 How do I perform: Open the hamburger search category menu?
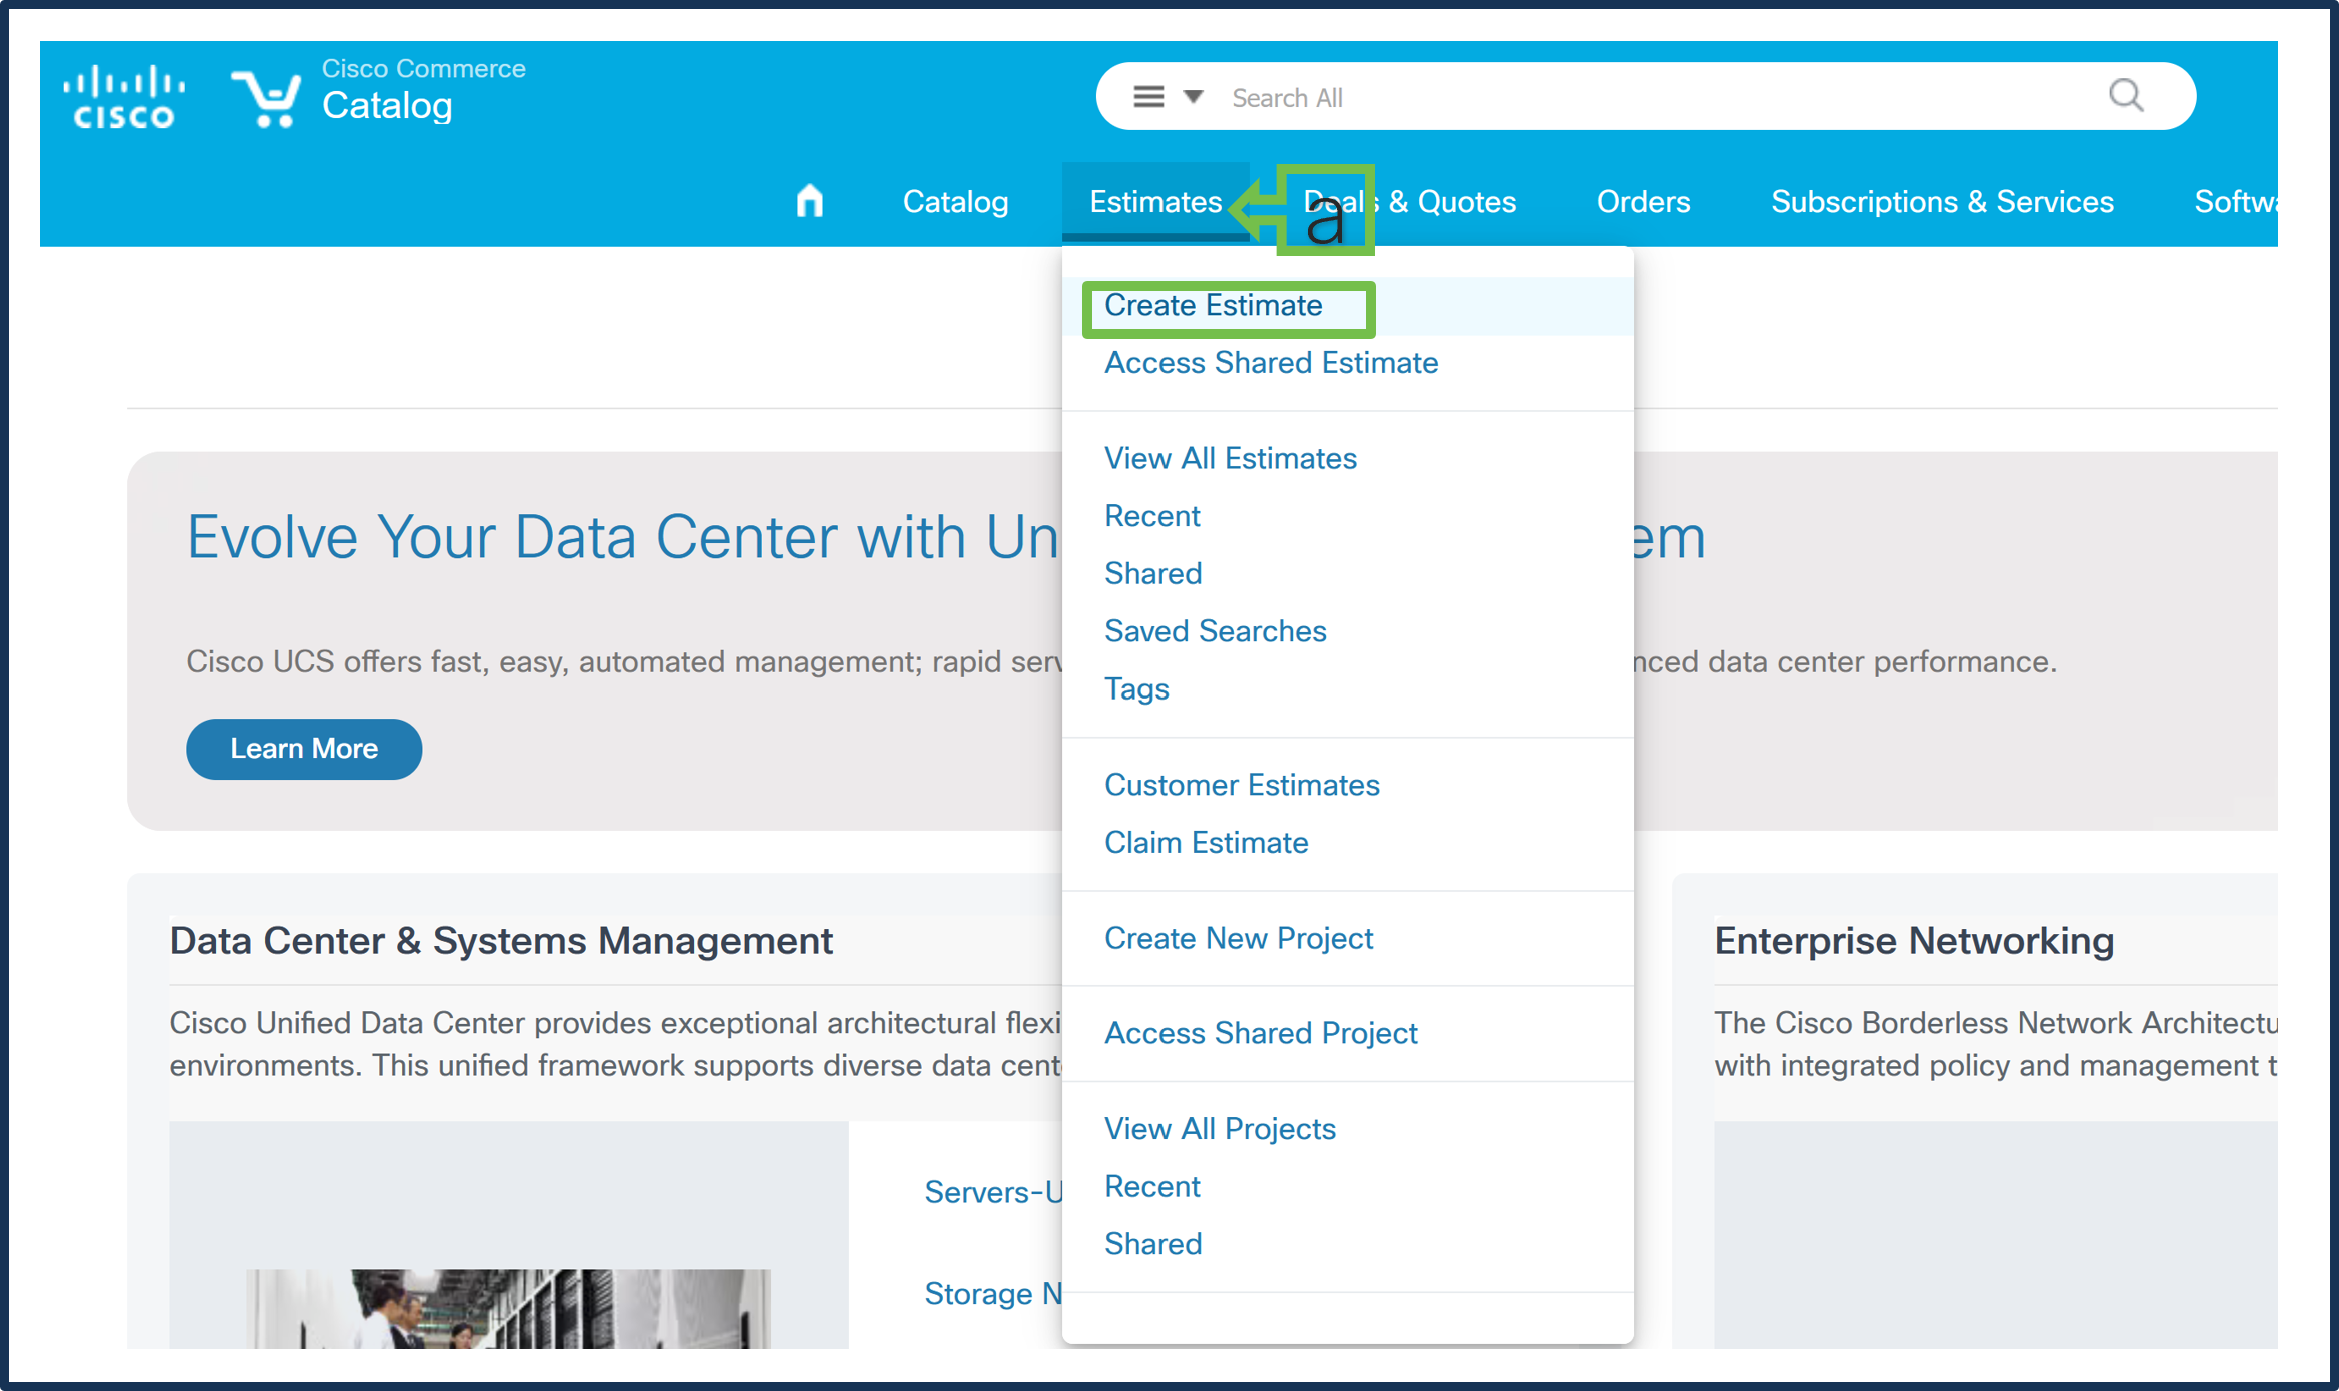pos(1148,97)
